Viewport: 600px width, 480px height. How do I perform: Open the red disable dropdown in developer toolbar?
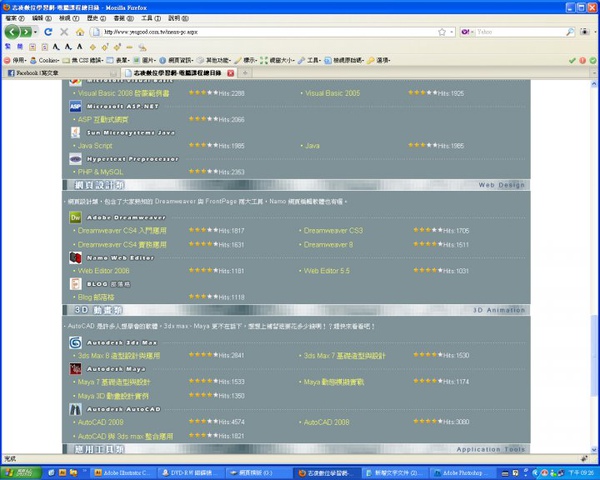click(15, 60)
